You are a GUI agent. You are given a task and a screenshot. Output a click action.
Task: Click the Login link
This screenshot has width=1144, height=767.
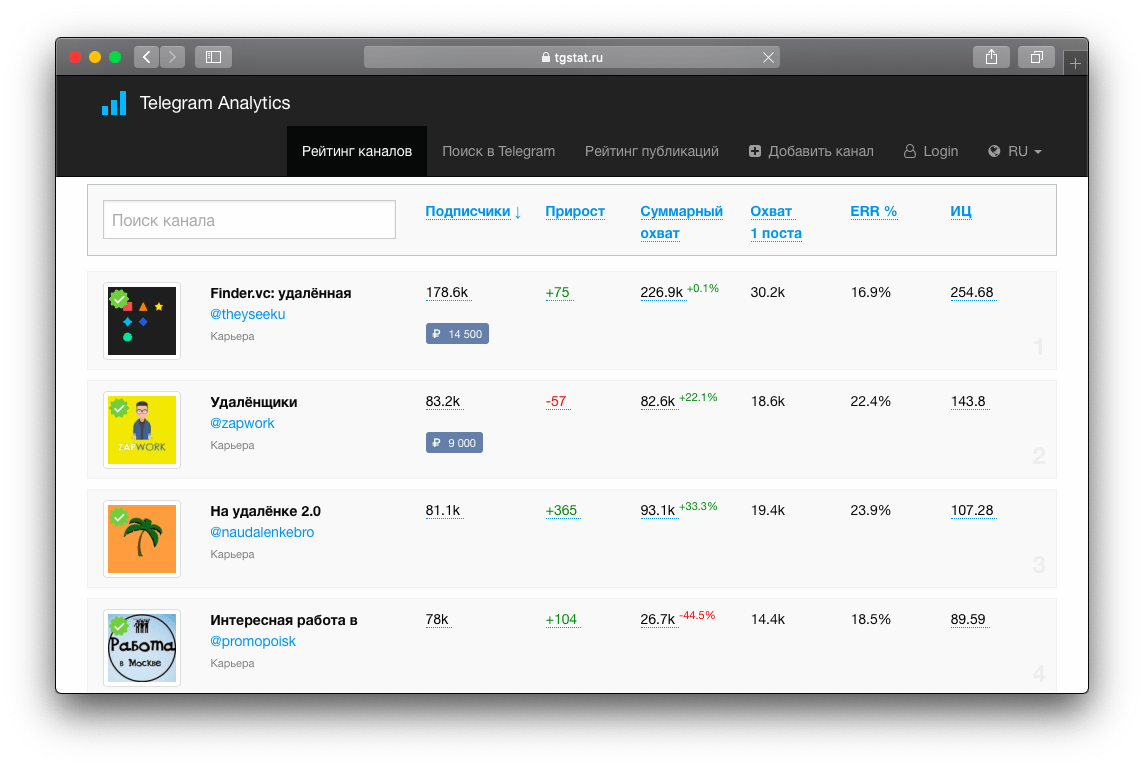click(x=931, y=151)
